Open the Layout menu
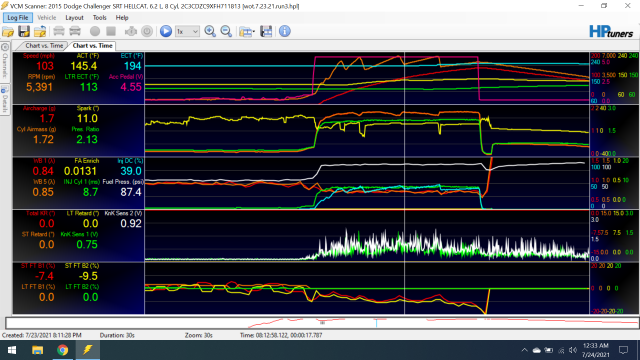 tap(74, 18)
